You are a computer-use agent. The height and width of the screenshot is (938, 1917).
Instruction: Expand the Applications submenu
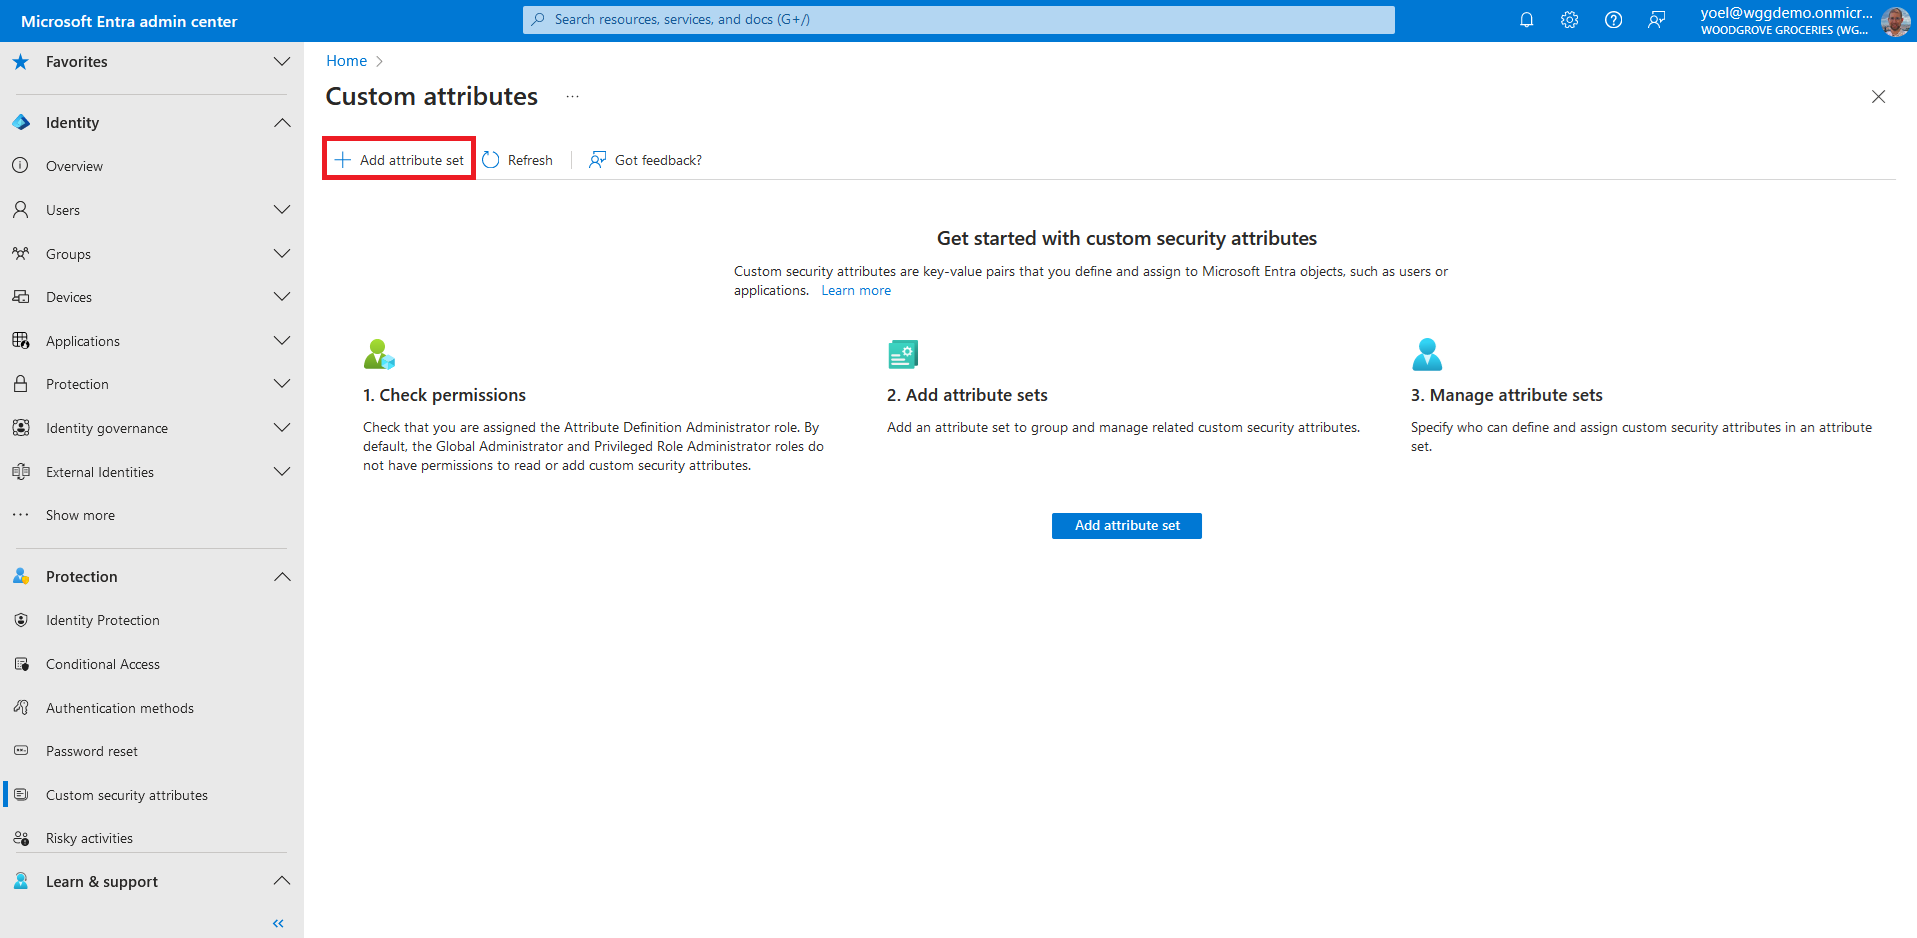pos(282,341)
